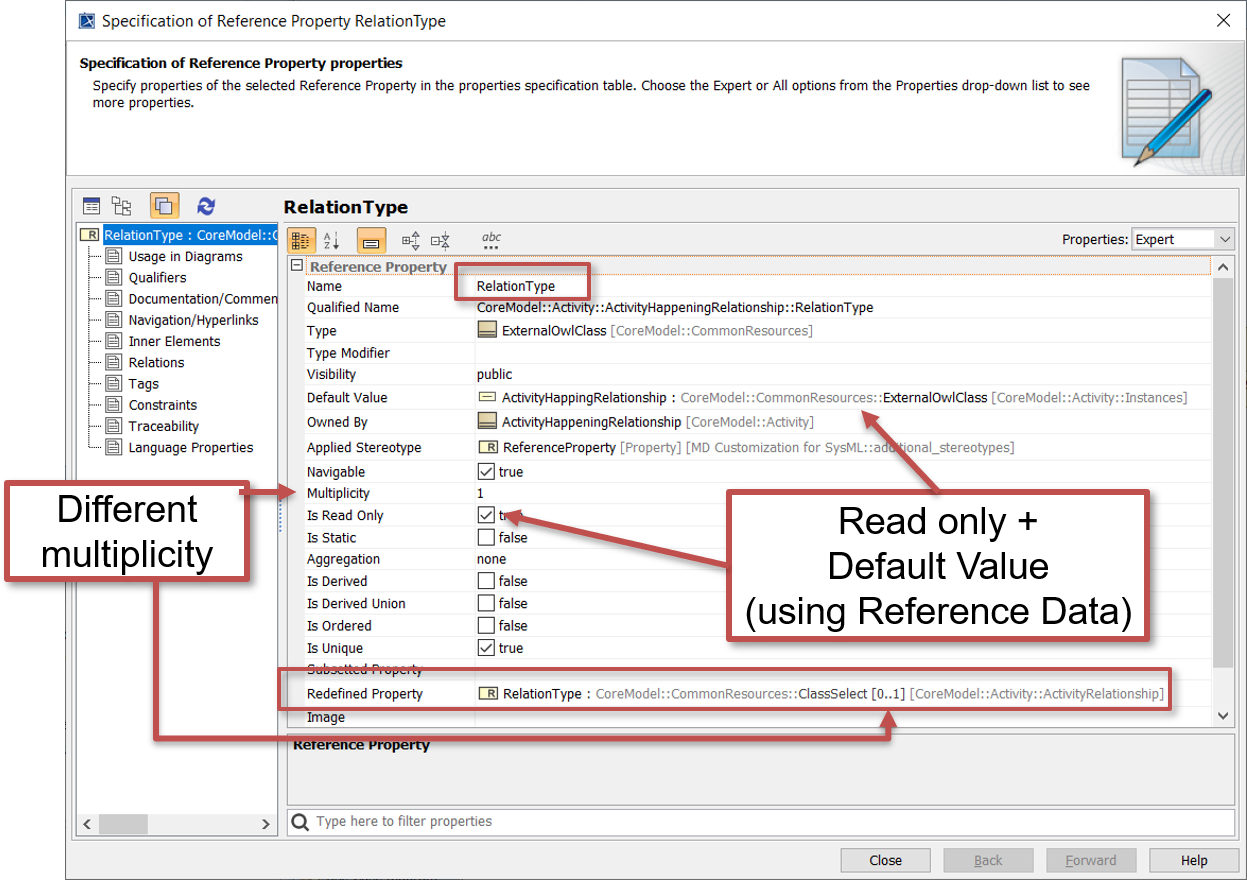The width and height of the screenshot is (1247, 880).
Task: Check the Is Ordered checkbox
Action: coord(486,626)
